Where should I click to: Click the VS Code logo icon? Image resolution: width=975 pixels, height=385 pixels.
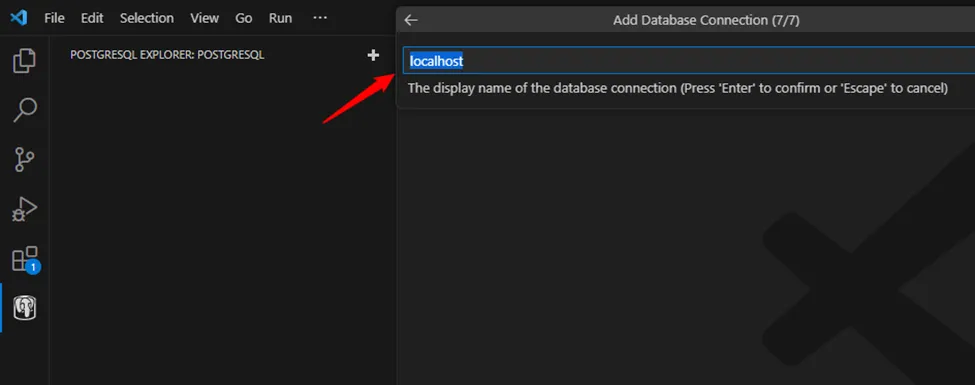coord(19,18)
